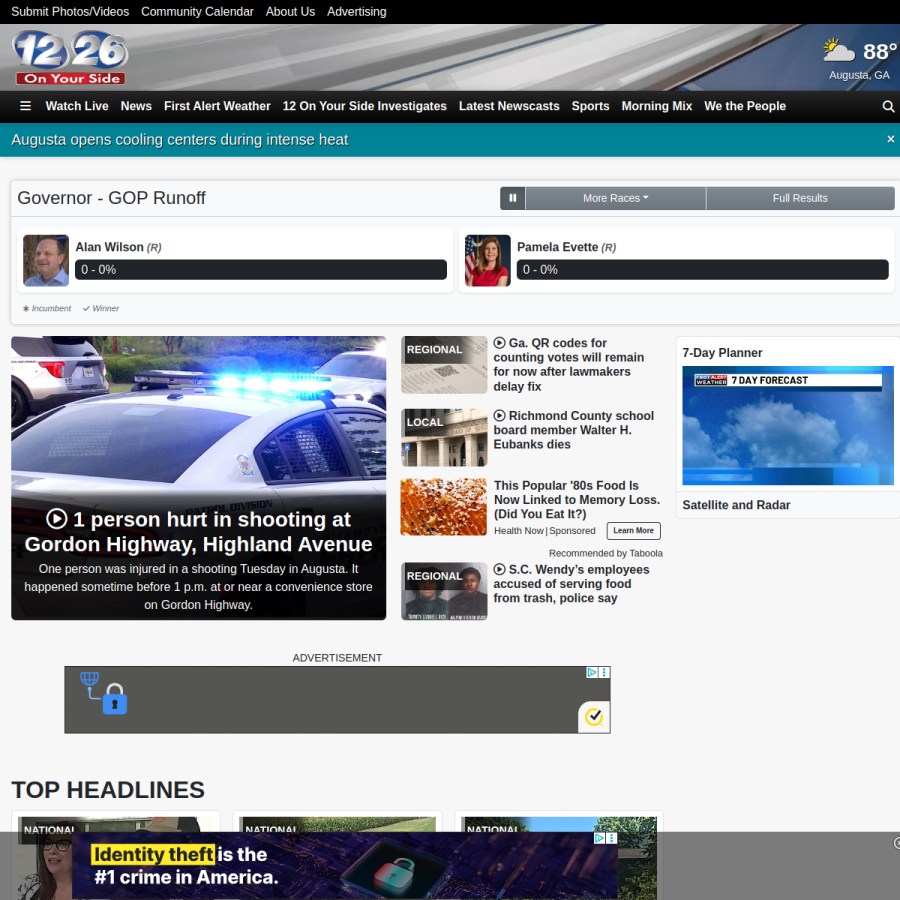Open the Full Results button
Image resolution: width=900 pixels, height=900 pixels.
pos(800,198)
